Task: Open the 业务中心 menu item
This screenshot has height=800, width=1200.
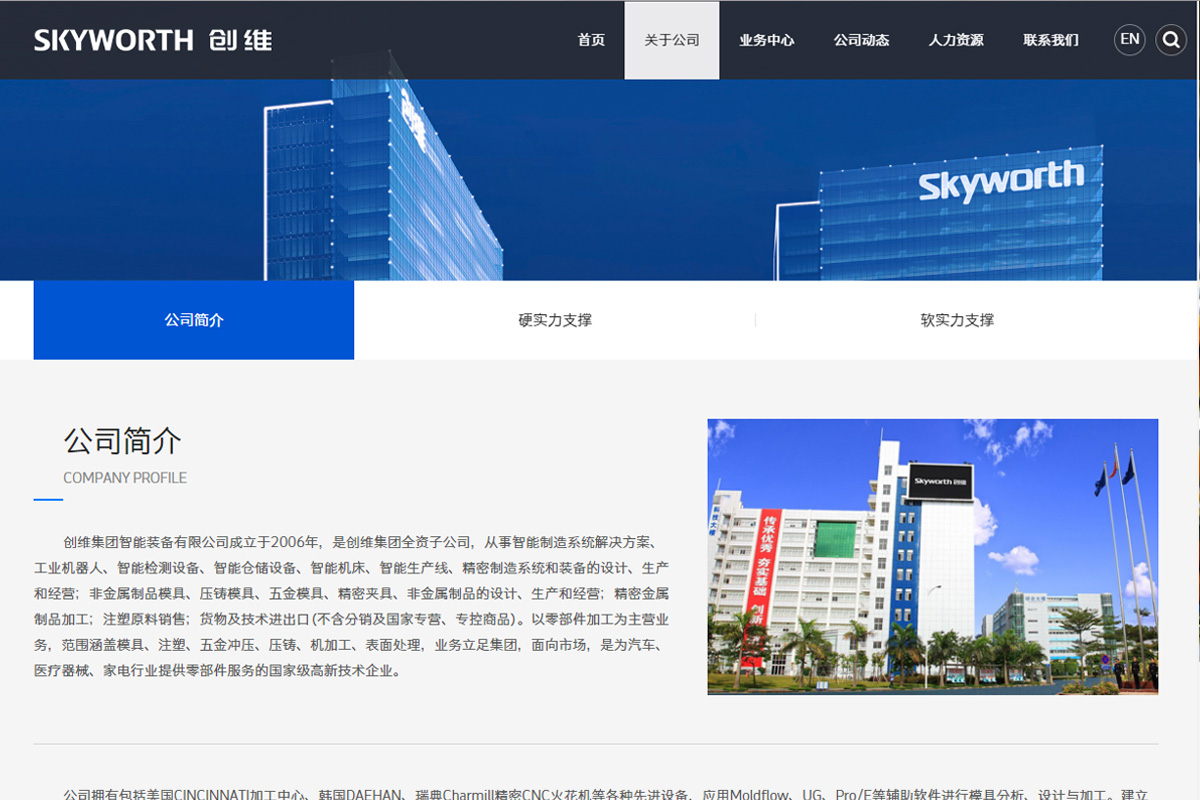Action: coord(767,40)
